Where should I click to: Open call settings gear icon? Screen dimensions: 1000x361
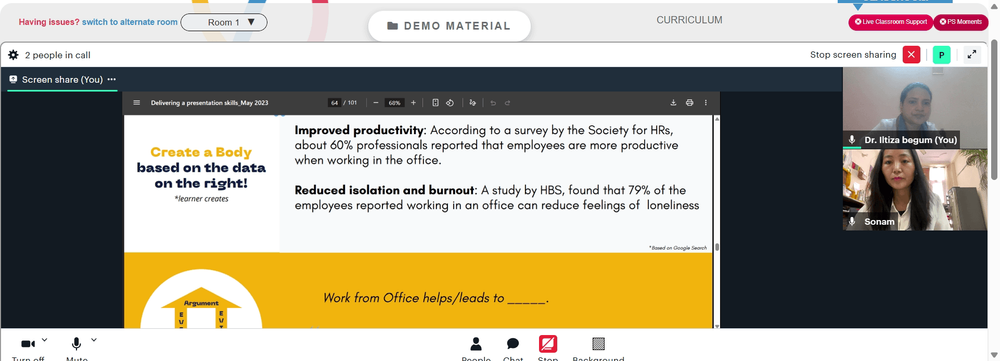[13, 55]
